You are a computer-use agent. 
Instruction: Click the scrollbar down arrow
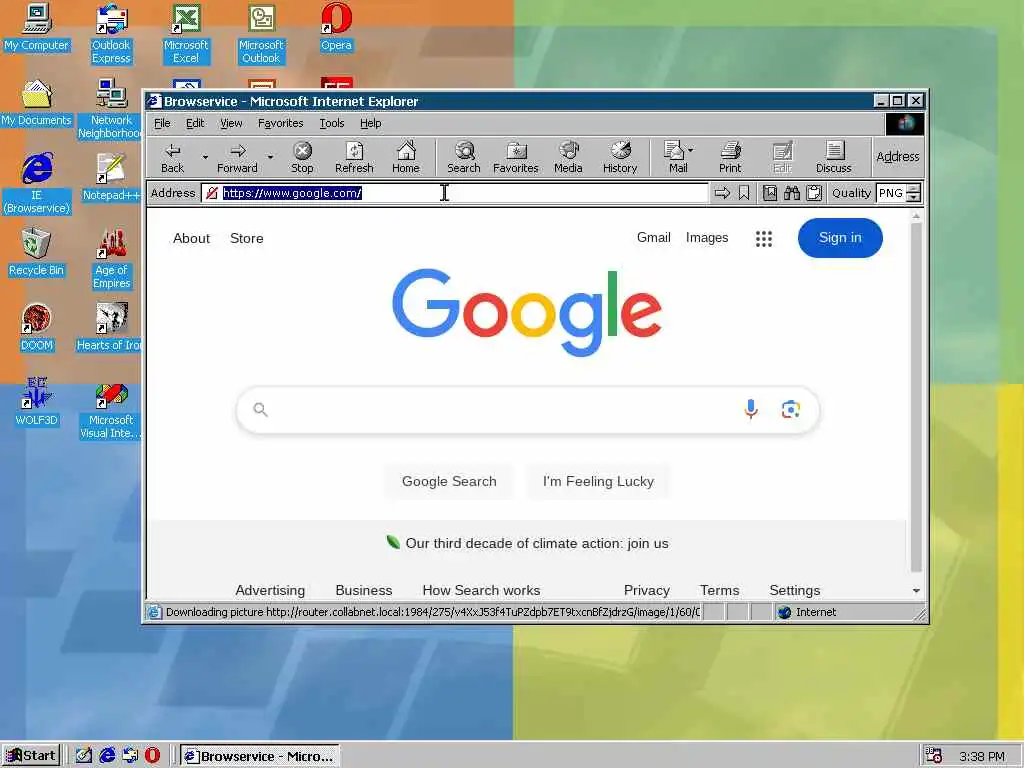[916, 590]
